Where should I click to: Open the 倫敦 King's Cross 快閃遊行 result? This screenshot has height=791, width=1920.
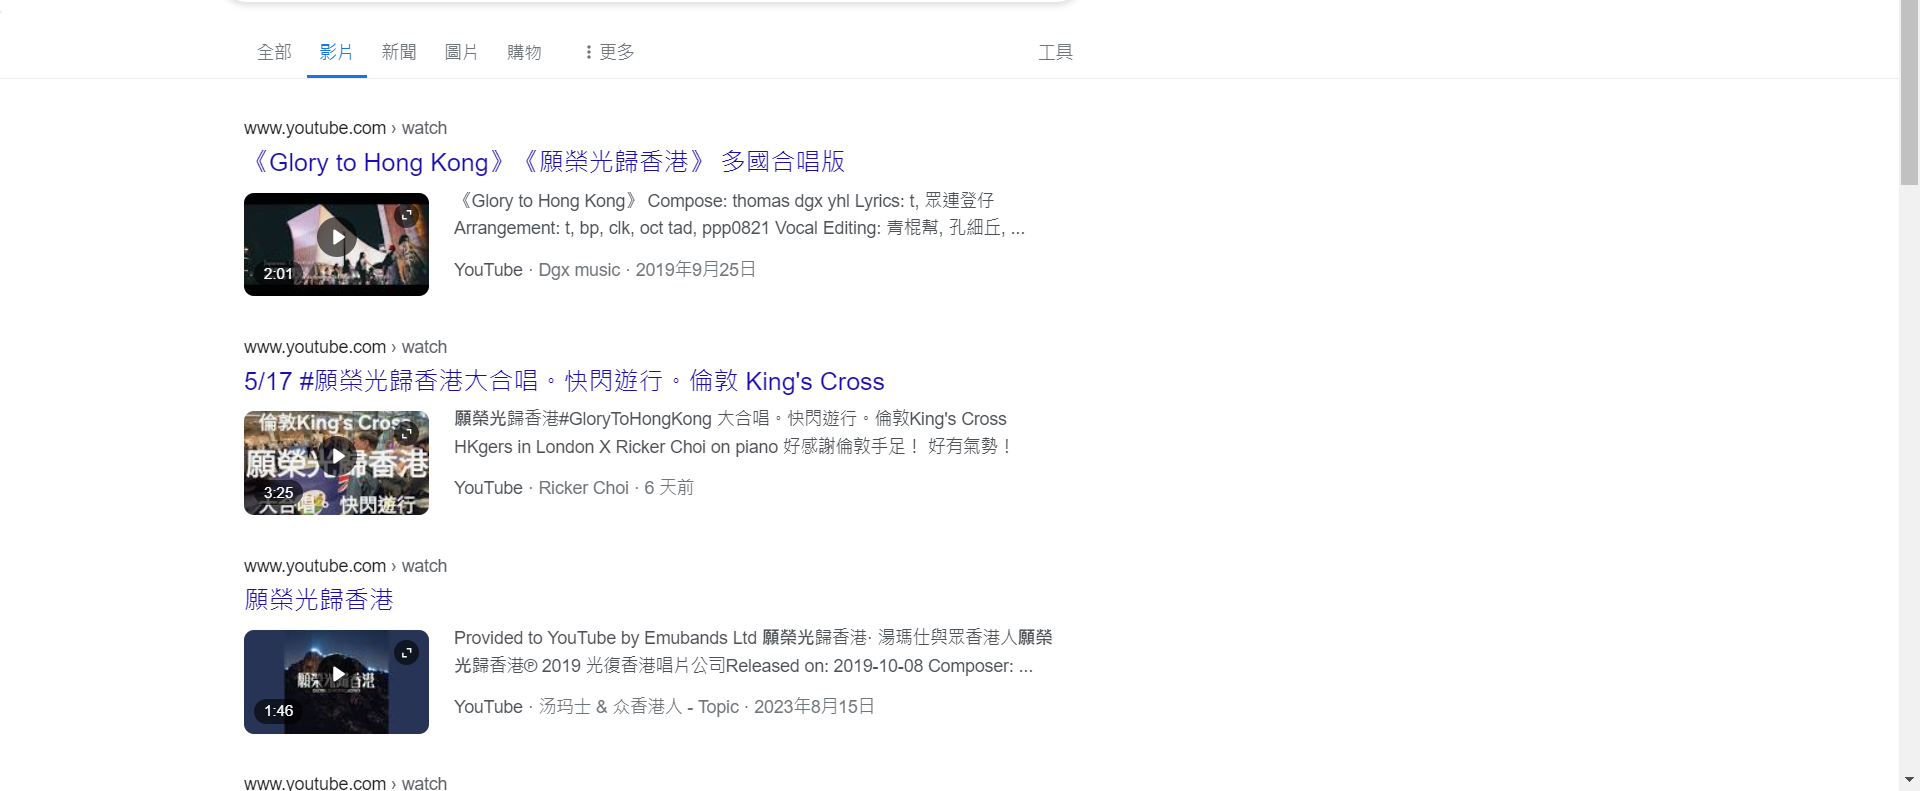click(564, 381)
